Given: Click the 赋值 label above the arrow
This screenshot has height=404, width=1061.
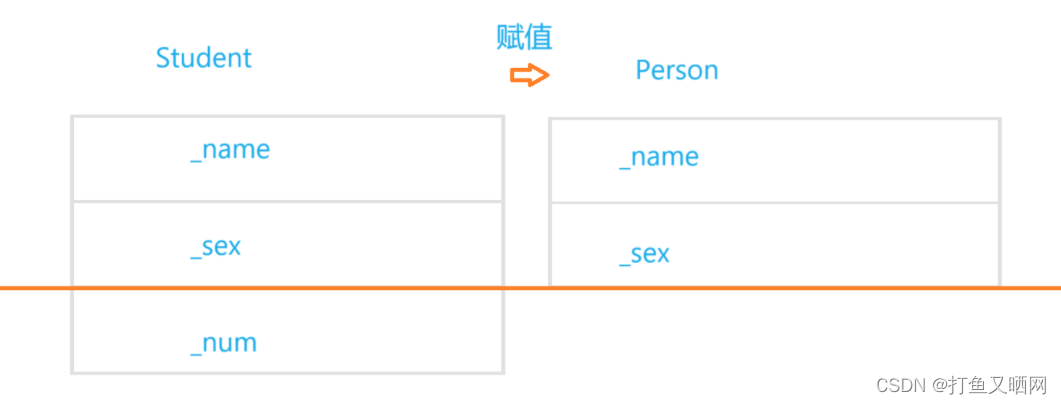Looking at the screenshot, I should point(524,38).
